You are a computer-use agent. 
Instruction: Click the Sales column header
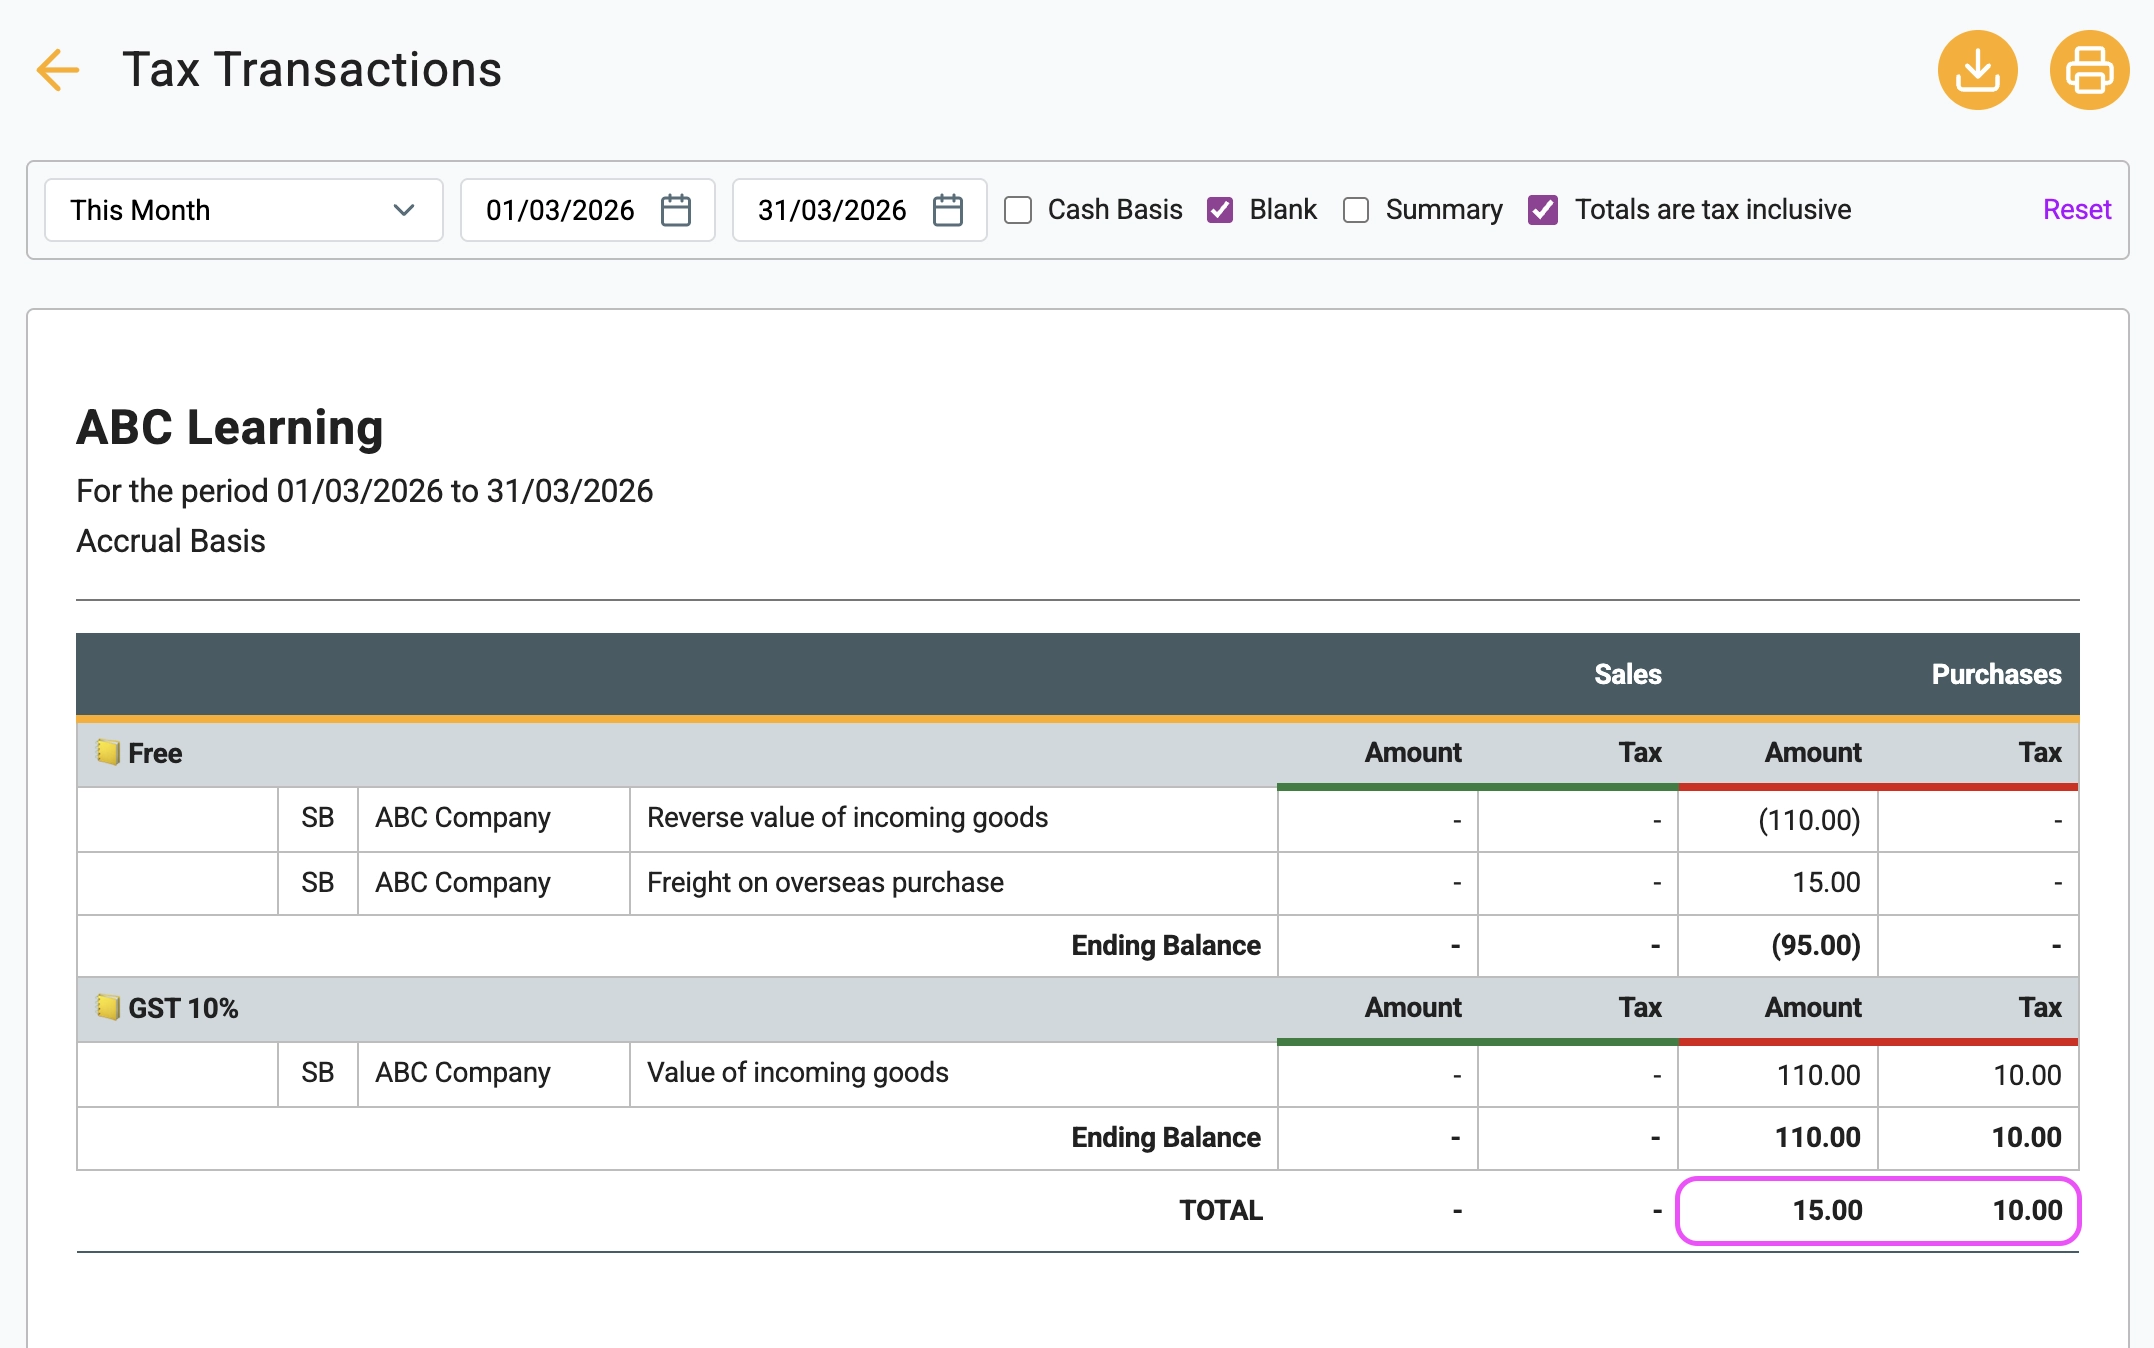[1628, 674]
